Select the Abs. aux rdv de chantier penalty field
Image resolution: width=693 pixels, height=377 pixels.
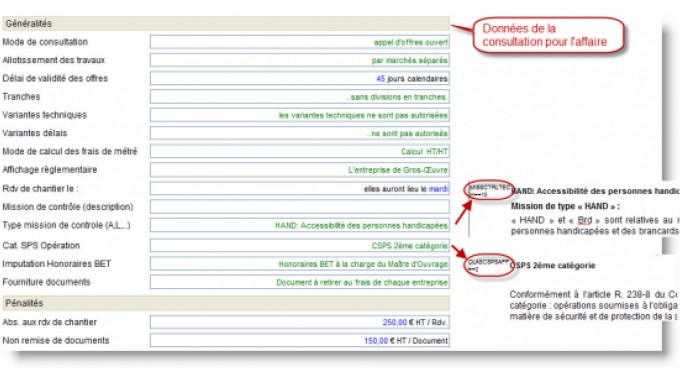click(x=300, y=322)
